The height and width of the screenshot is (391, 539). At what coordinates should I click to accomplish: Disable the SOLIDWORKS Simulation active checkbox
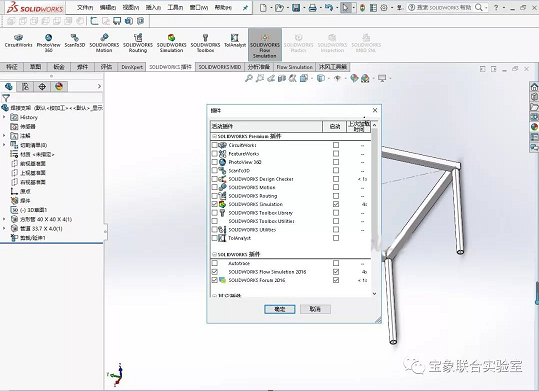215,204
